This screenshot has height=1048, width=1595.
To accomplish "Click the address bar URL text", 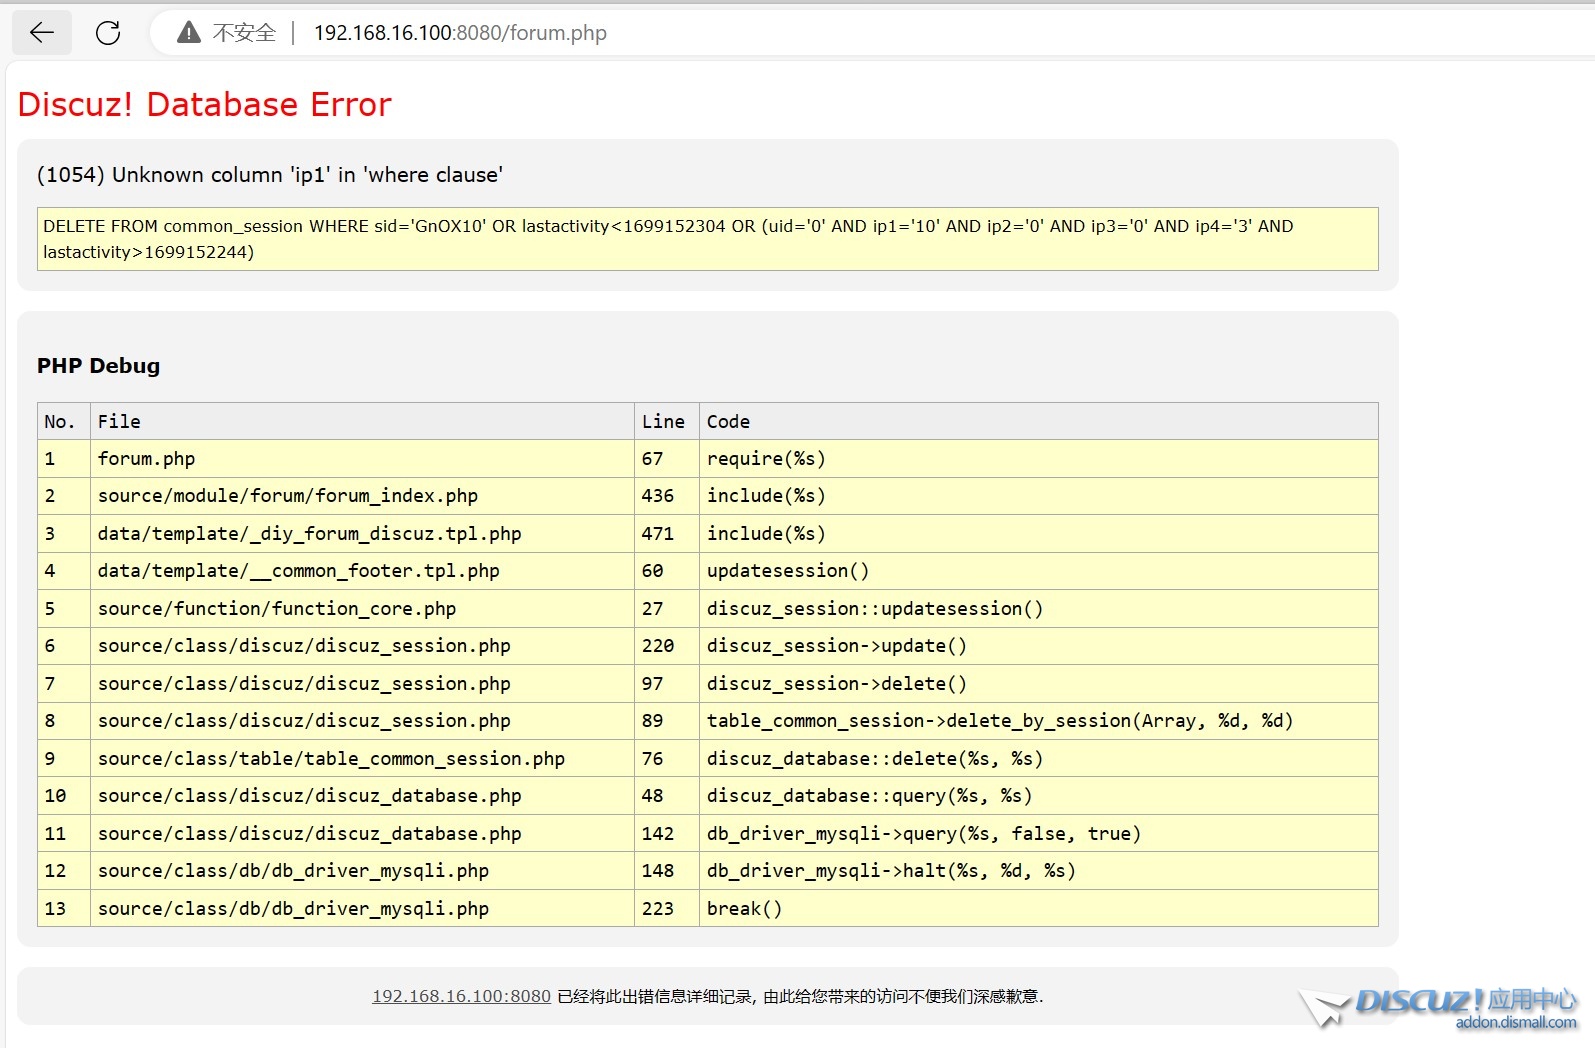I will point(460,33).
